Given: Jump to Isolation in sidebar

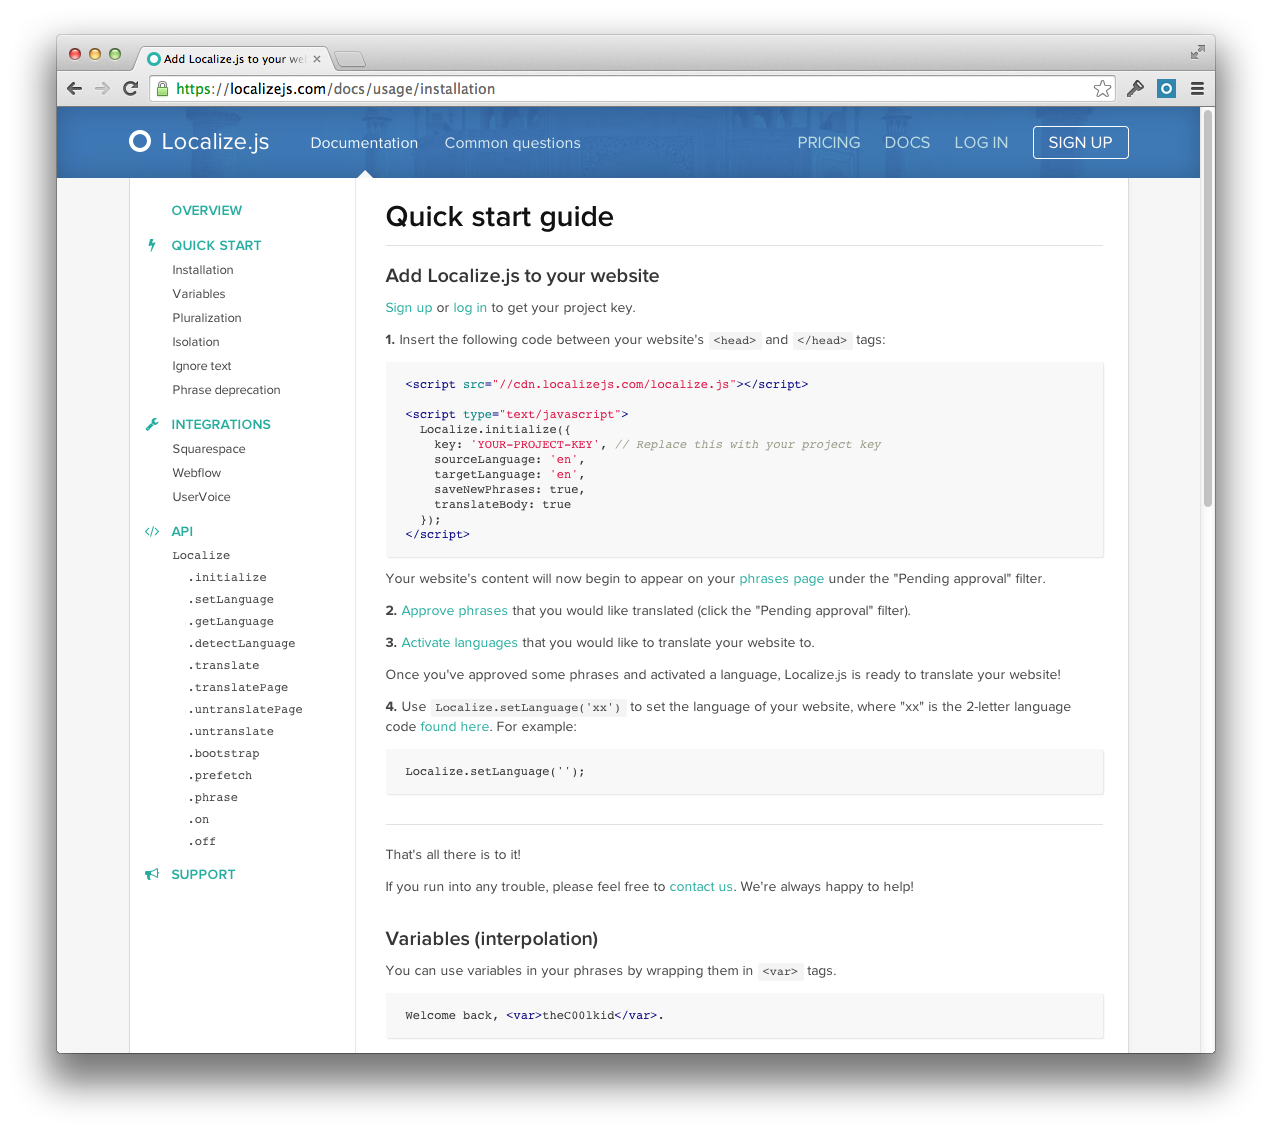Looking at the screenshot, I should 196,342.
